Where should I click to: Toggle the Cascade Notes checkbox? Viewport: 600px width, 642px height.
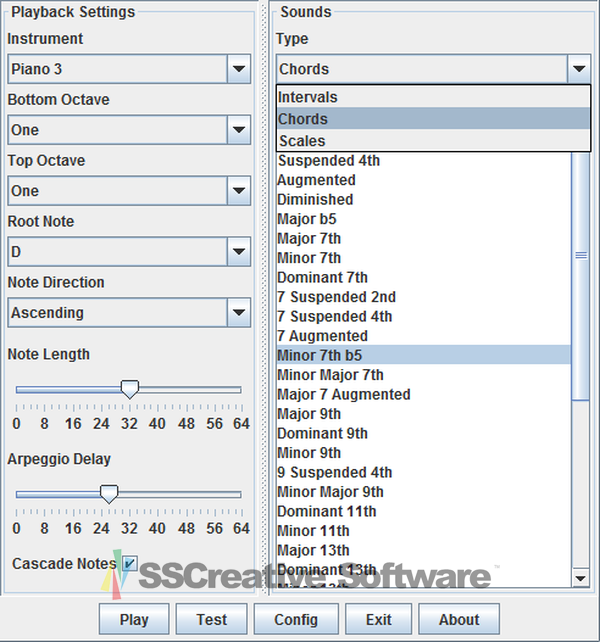click(x=130, y=564)
